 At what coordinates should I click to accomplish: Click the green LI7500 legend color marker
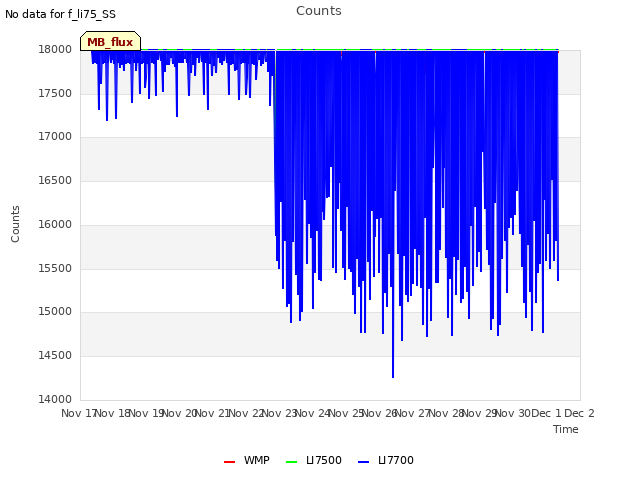[x=291, y=462]
